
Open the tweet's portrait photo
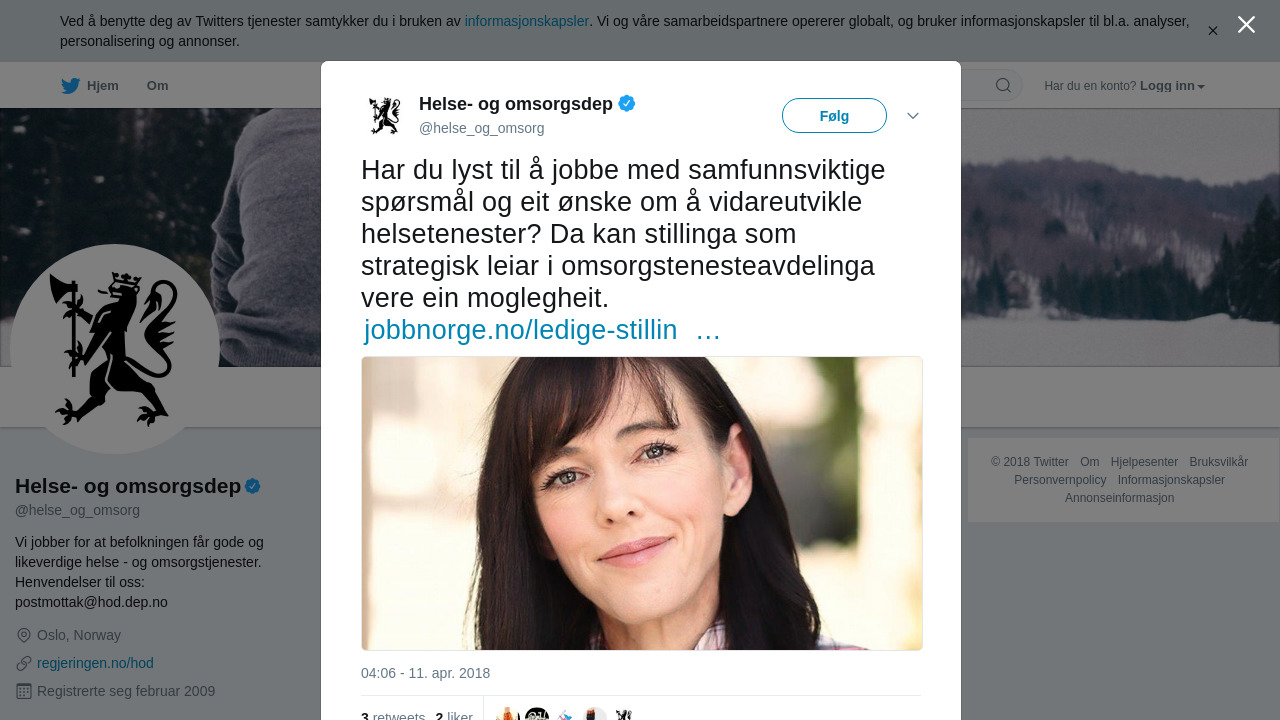click(x=642, y=503)
